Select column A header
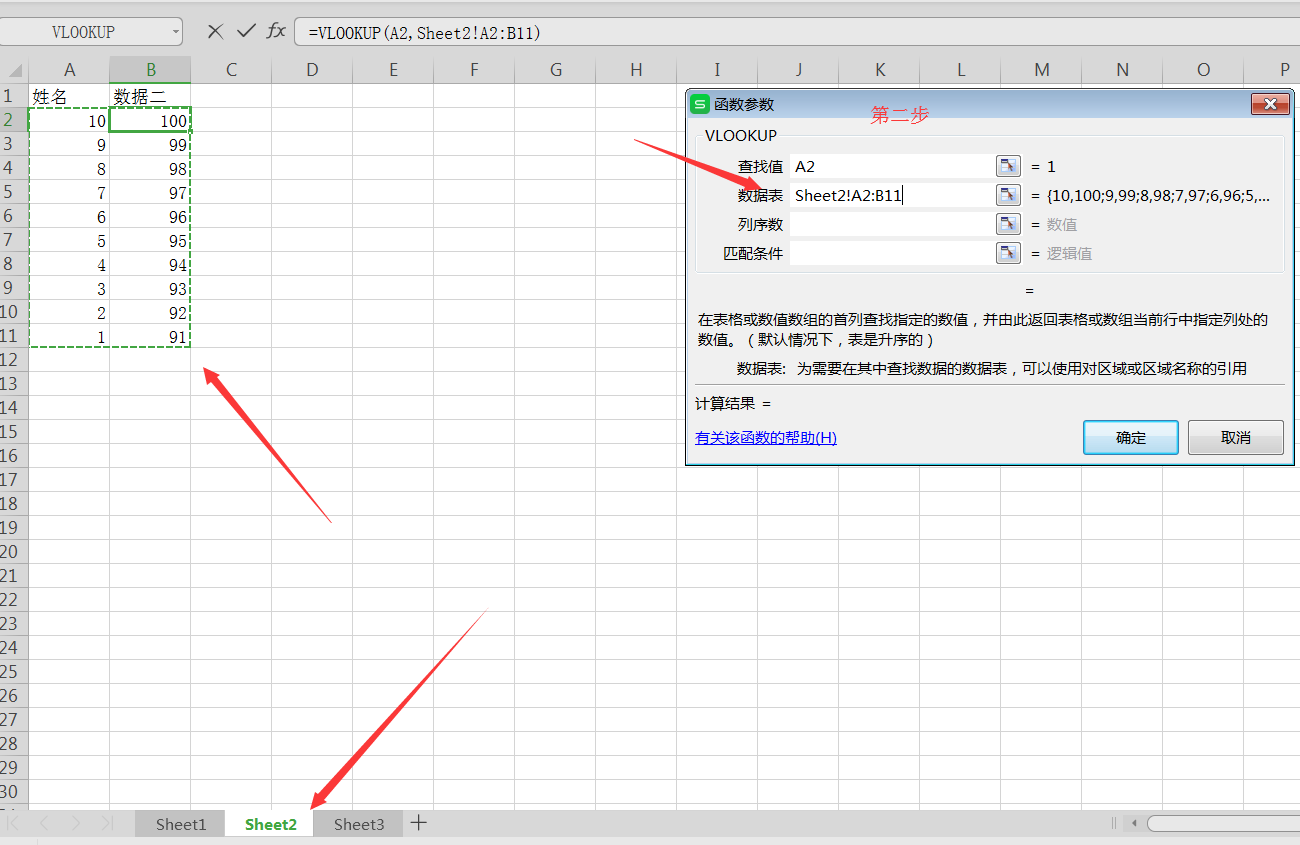This screenshot has width=1300, height=845. pos(69,70)
